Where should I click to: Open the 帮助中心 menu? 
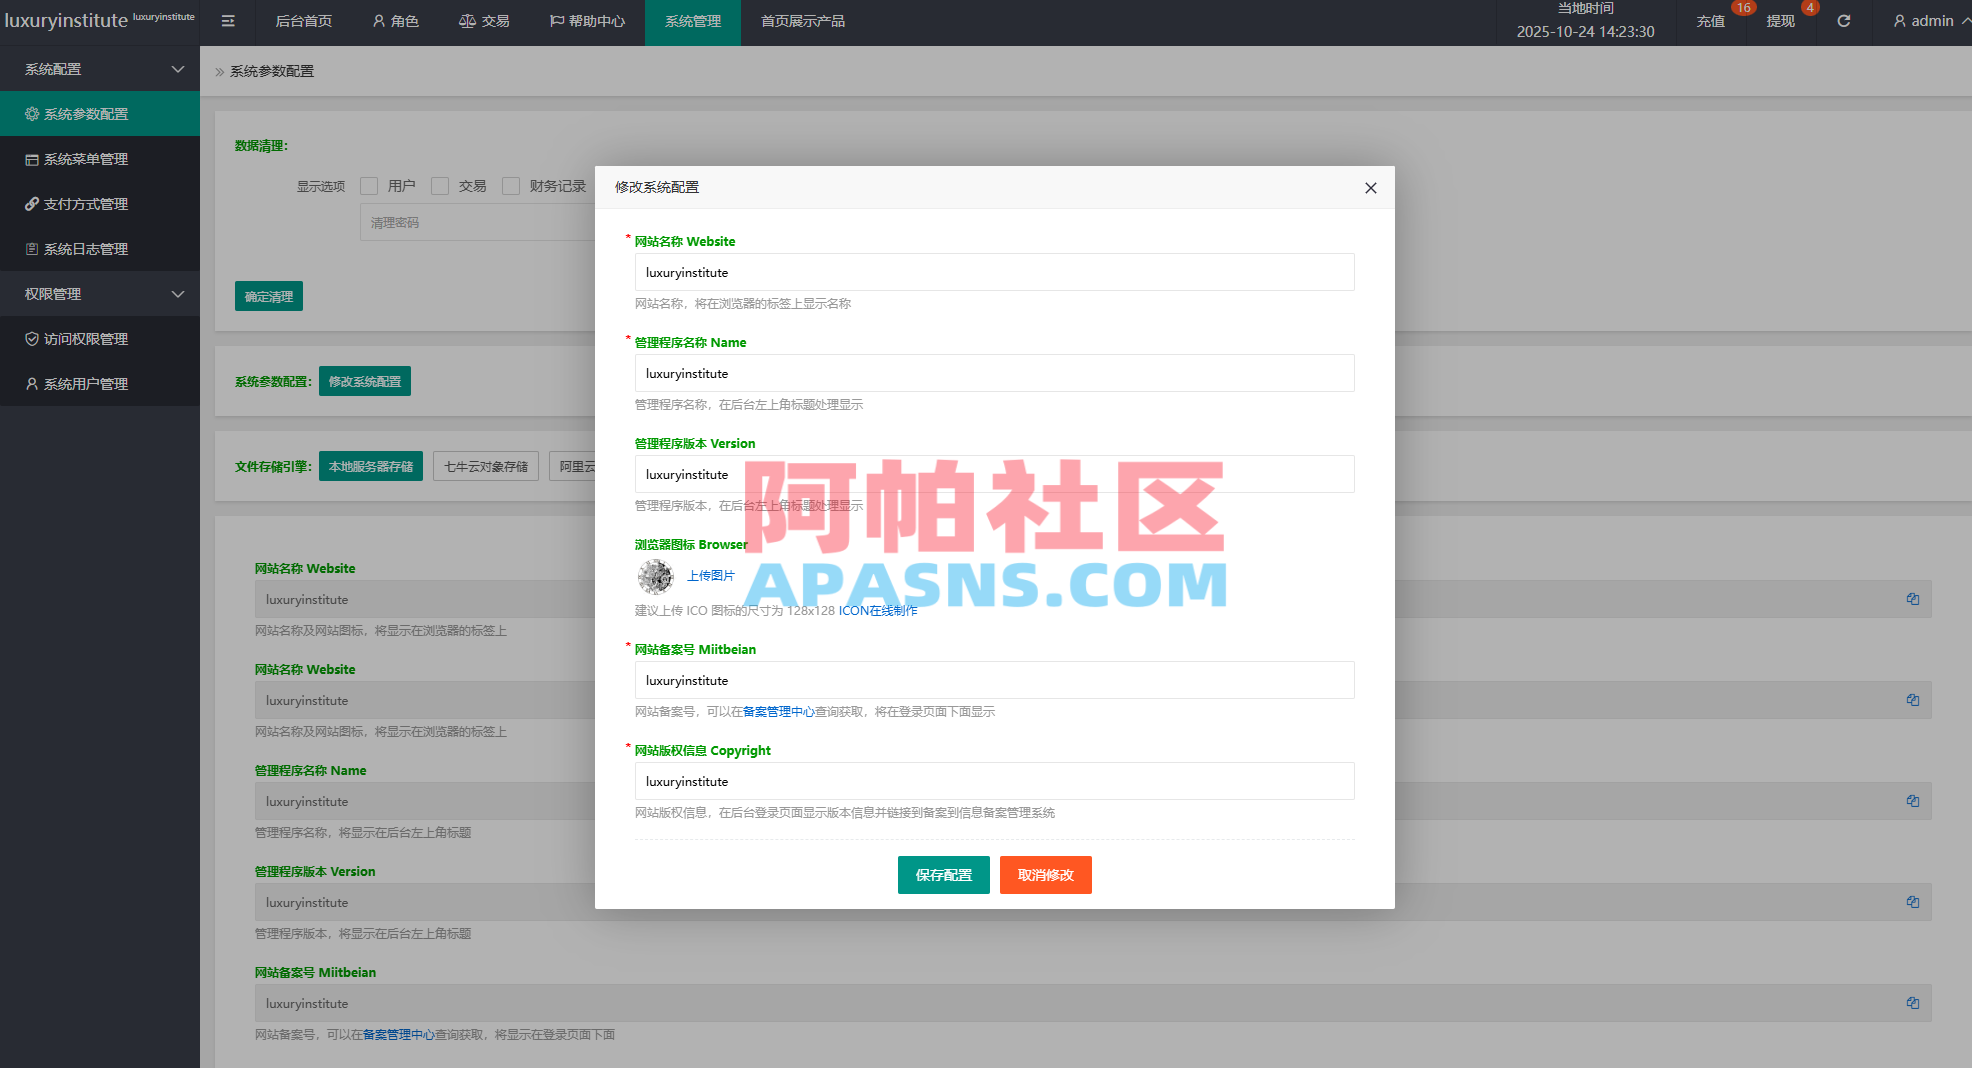[x=586, y=21]
